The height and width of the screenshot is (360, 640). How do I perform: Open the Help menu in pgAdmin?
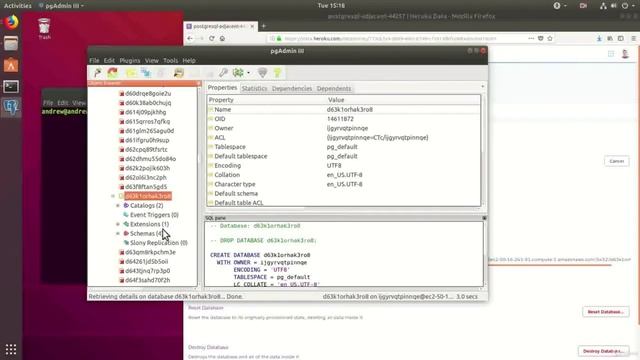click(x=189, y=60)
